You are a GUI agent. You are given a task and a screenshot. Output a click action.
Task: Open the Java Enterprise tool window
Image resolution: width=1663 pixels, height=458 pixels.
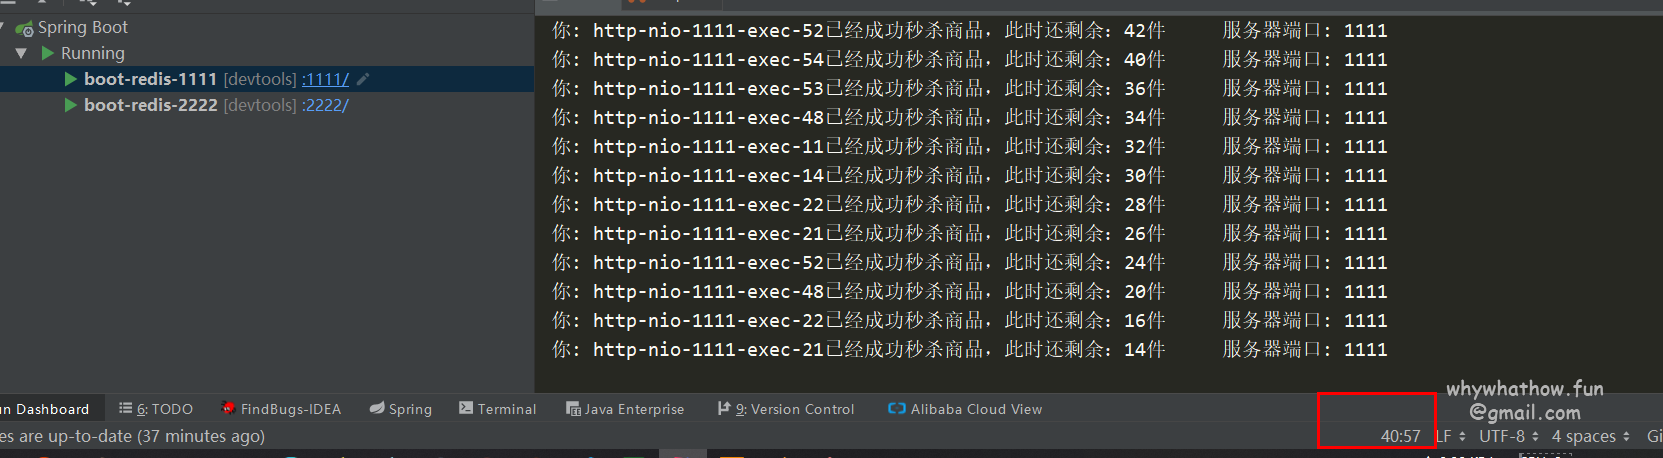point(625,409)
